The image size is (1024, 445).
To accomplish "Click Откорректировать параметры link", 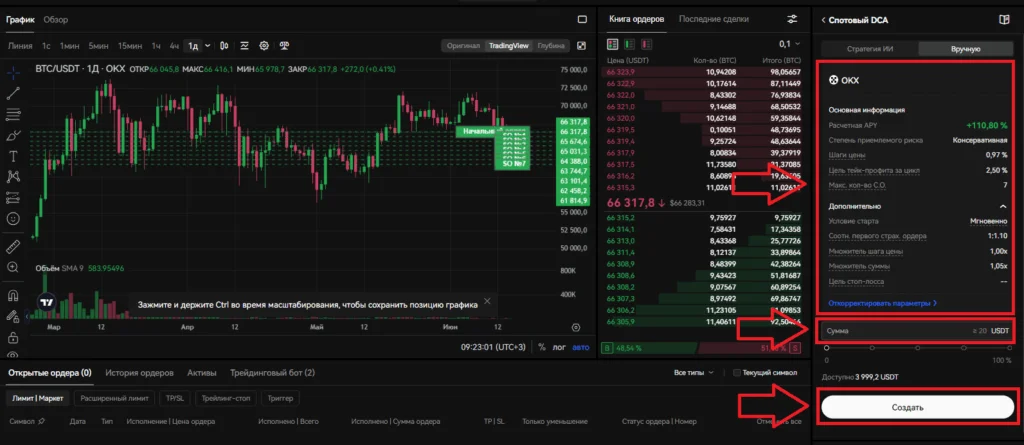I will tap(882, 303).
